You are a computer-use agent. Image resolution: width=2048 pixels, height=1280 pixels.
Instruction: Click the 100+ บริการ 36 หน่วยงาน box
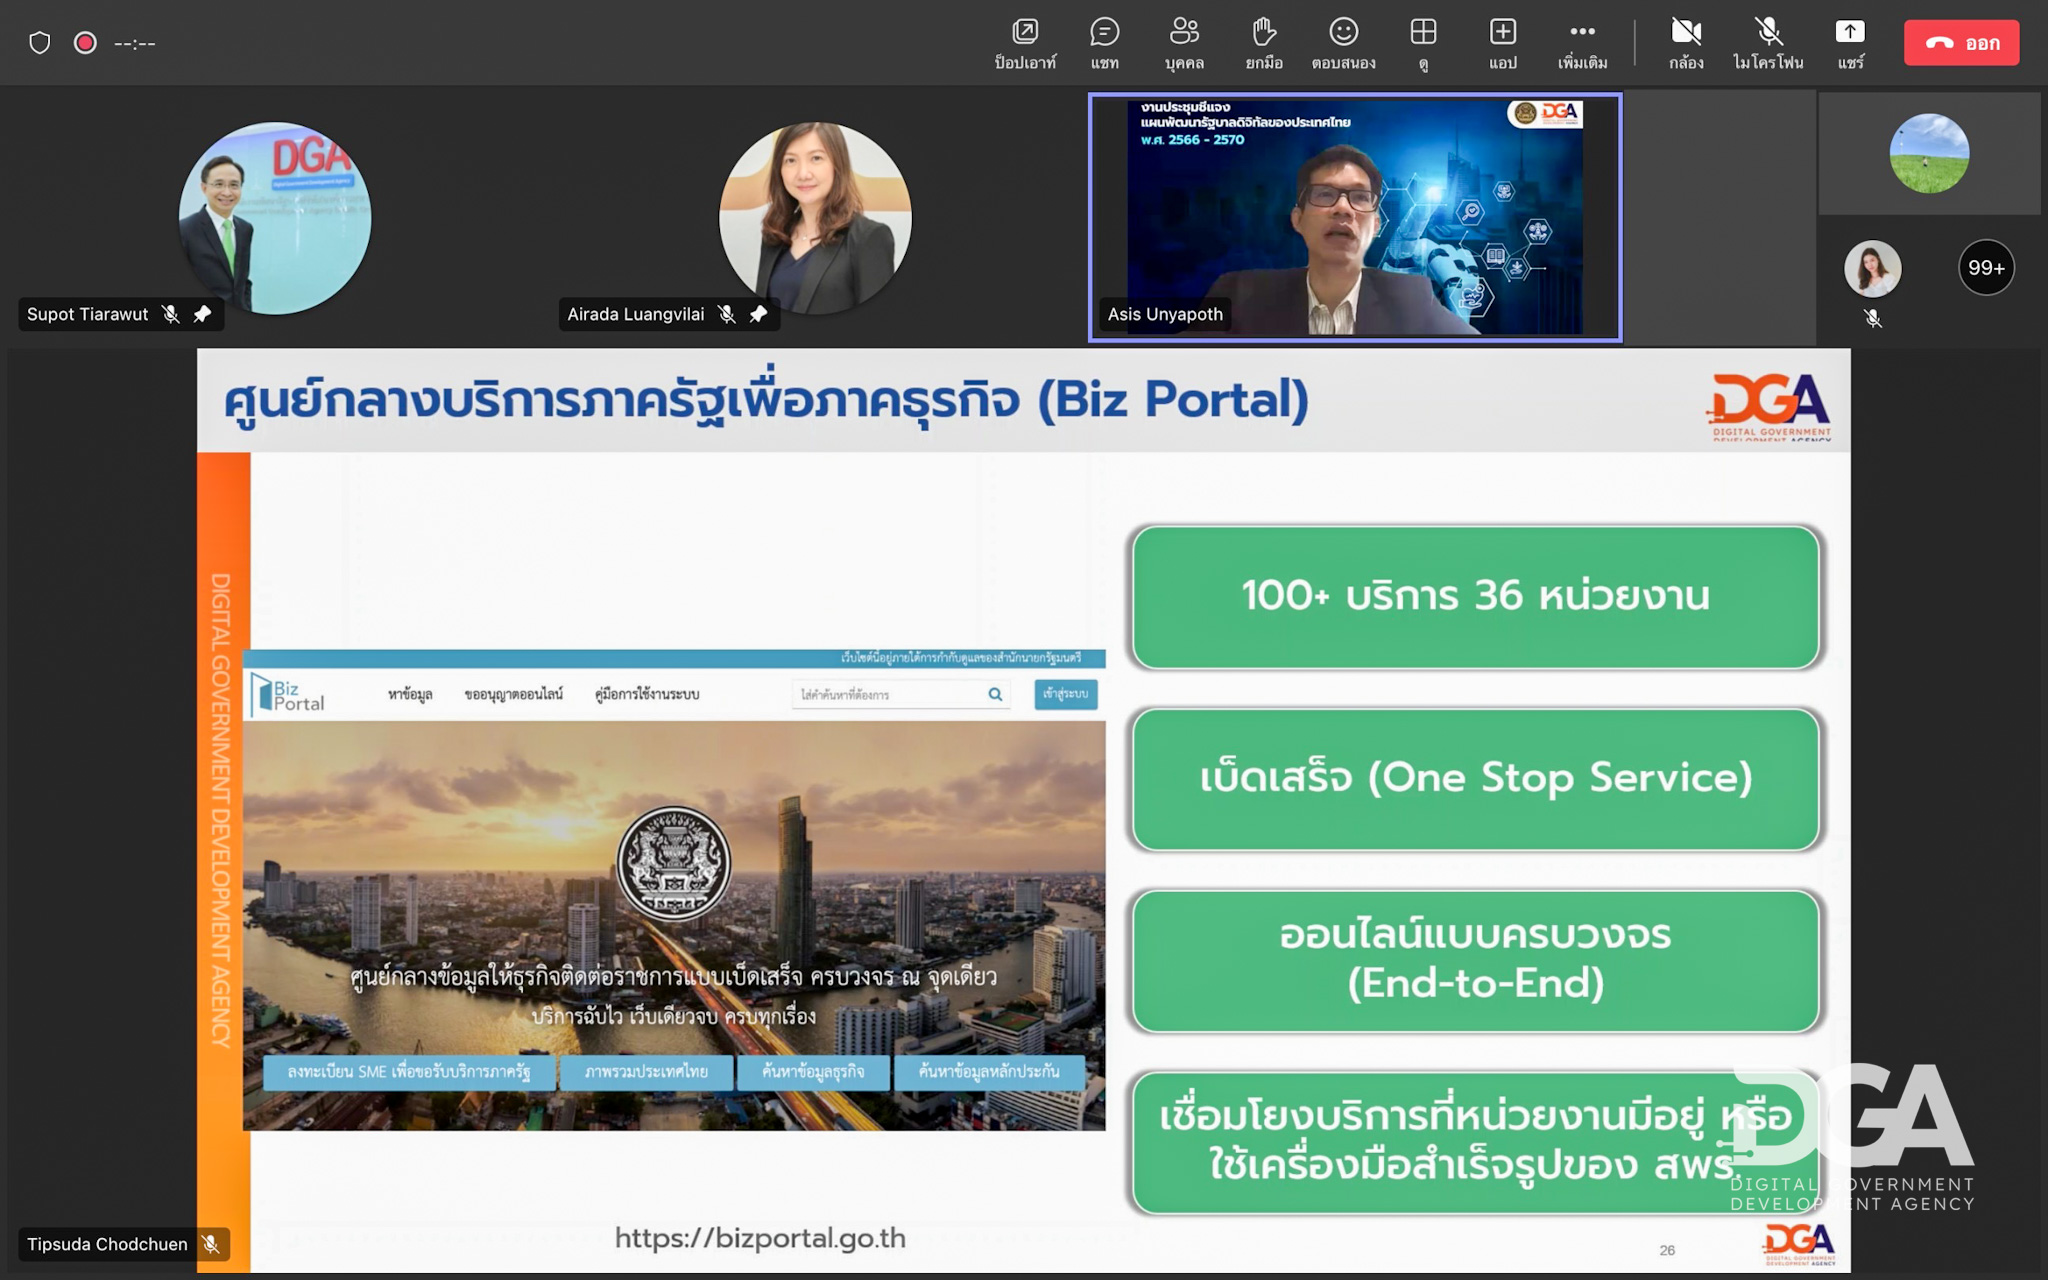[x=1475, y=597]
